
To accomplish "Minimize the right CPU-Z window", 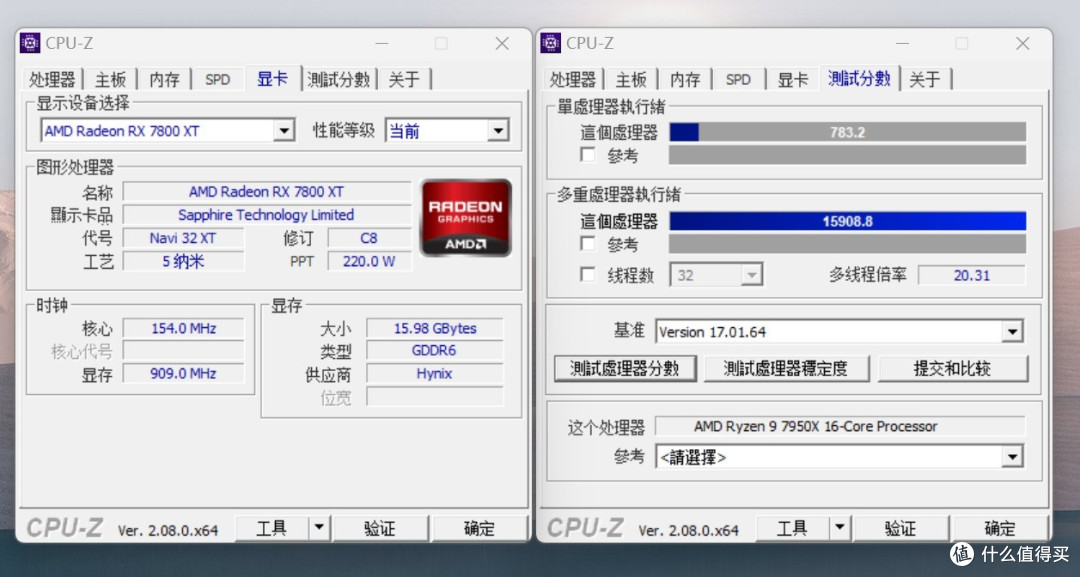I will point(902,43).
